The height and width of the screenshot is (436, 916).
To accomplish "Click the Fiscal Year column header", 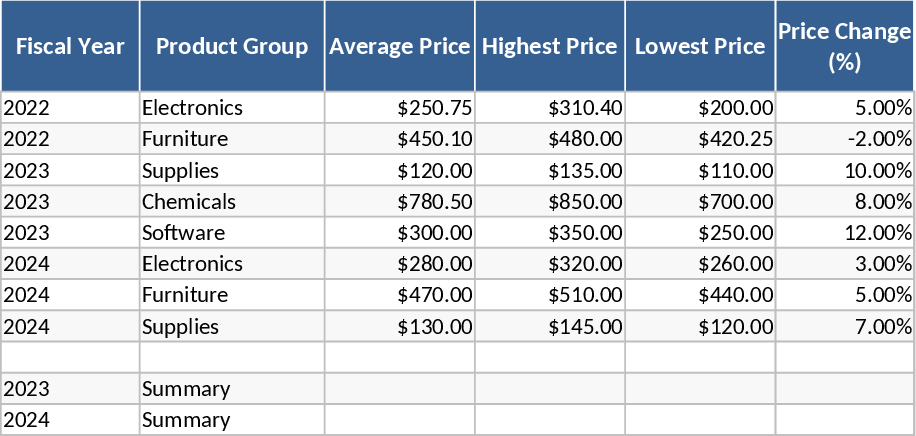I will (x=70, y=46).
